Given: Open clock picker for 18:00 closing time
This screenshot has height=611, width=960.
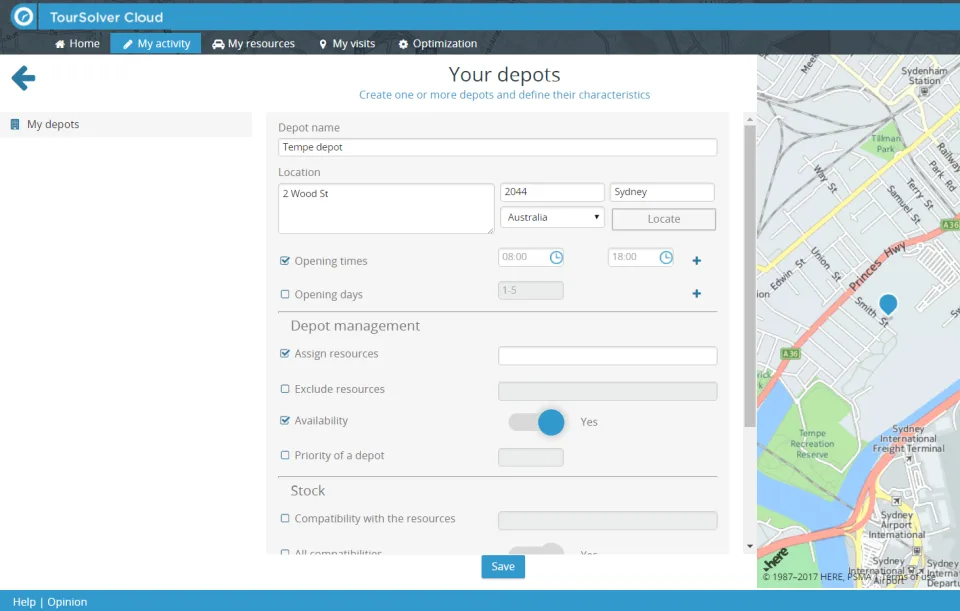Looking at the screenshot, I should [x=666, y=257].
